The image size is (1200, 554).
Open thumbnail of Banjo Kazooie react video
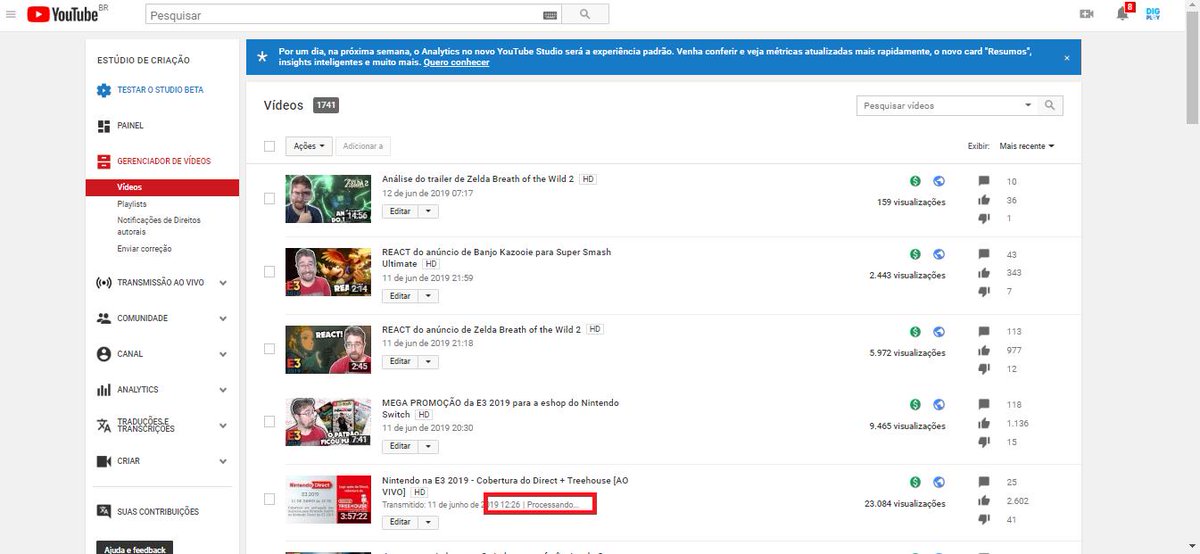(328, 271)
